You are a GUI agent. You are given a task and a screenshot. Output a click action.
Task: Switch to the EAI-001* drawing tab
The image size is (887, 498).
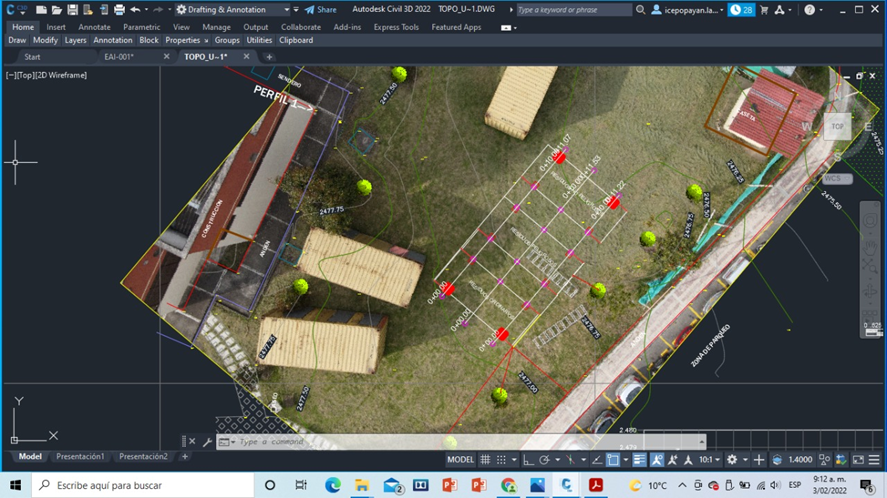pyautogui.click(x=119, y=57)
